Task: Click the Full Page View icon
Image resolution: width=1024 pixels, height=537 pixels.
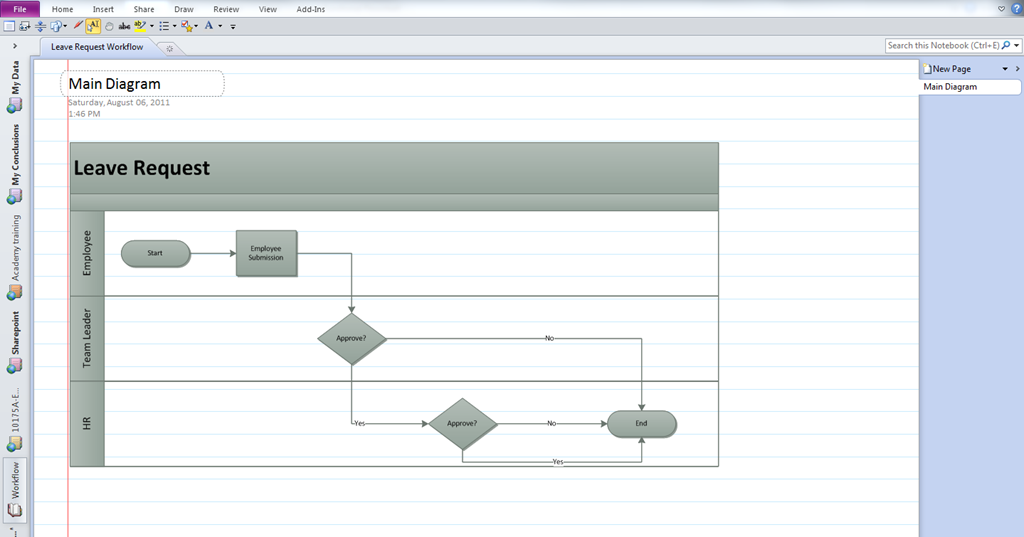Action: point(9,26)
